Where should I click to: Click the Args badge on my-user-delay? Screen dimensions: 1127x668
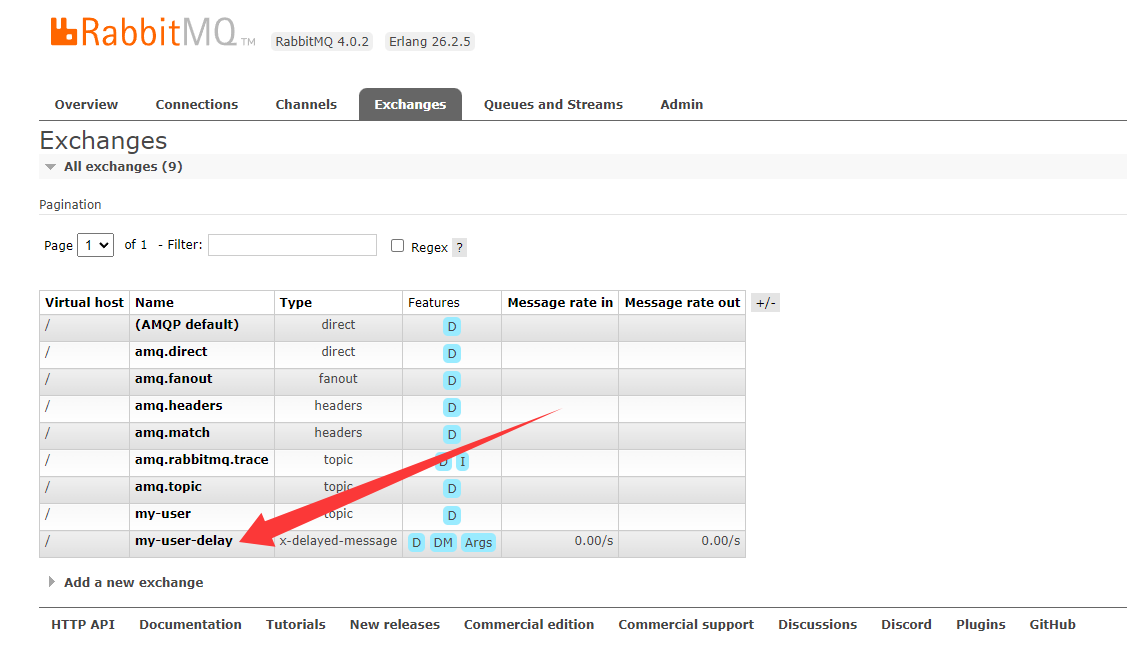[478, 542]
